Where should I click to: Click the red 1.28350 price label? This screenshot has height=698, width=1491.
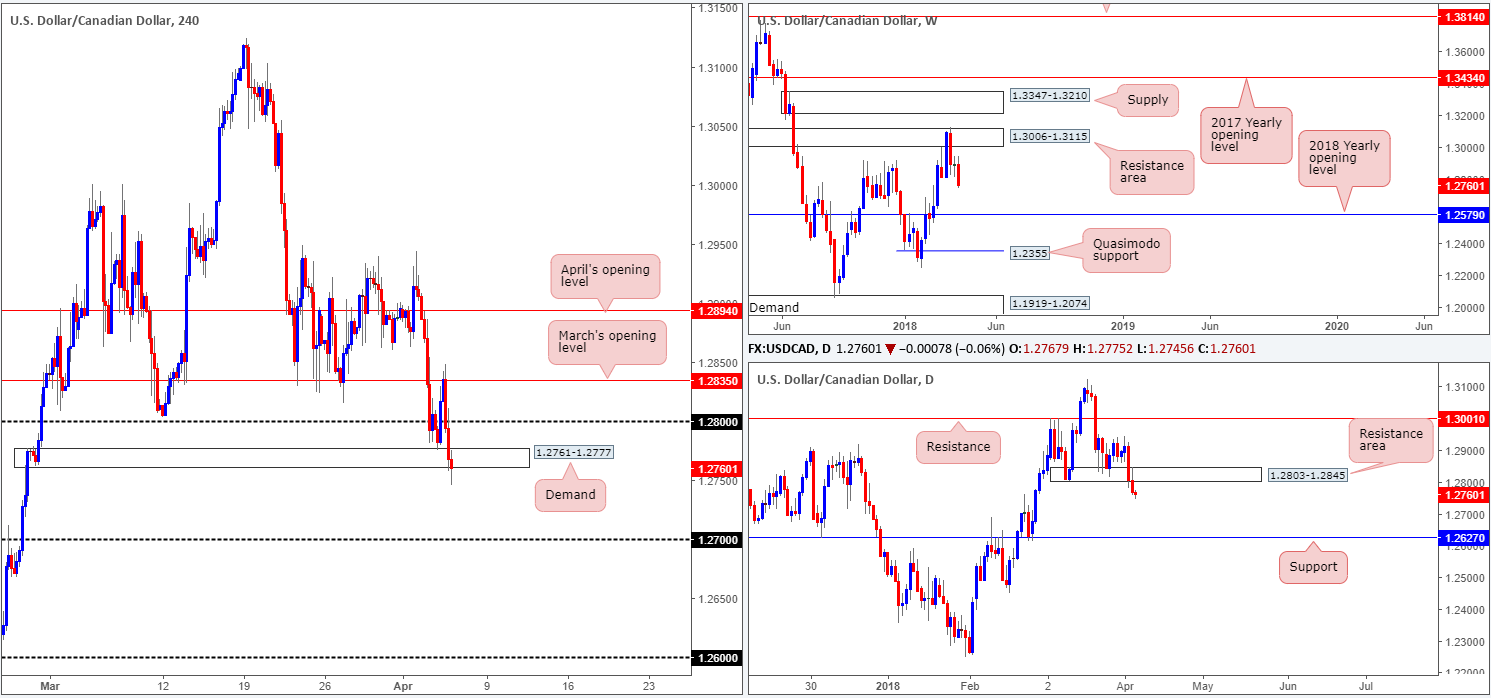[717, 380]
